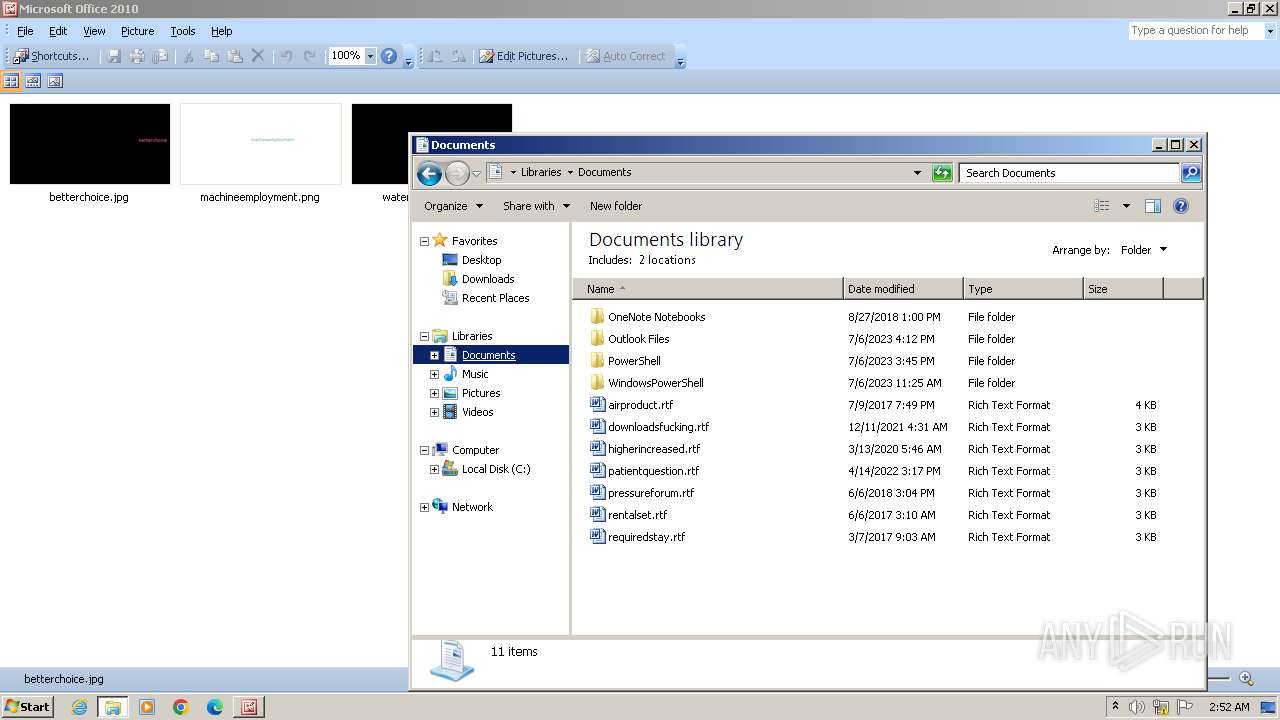
Task: Click the zoom-in magnifier icon in the Picture Manager status bar
Action: pos(1246,679)
